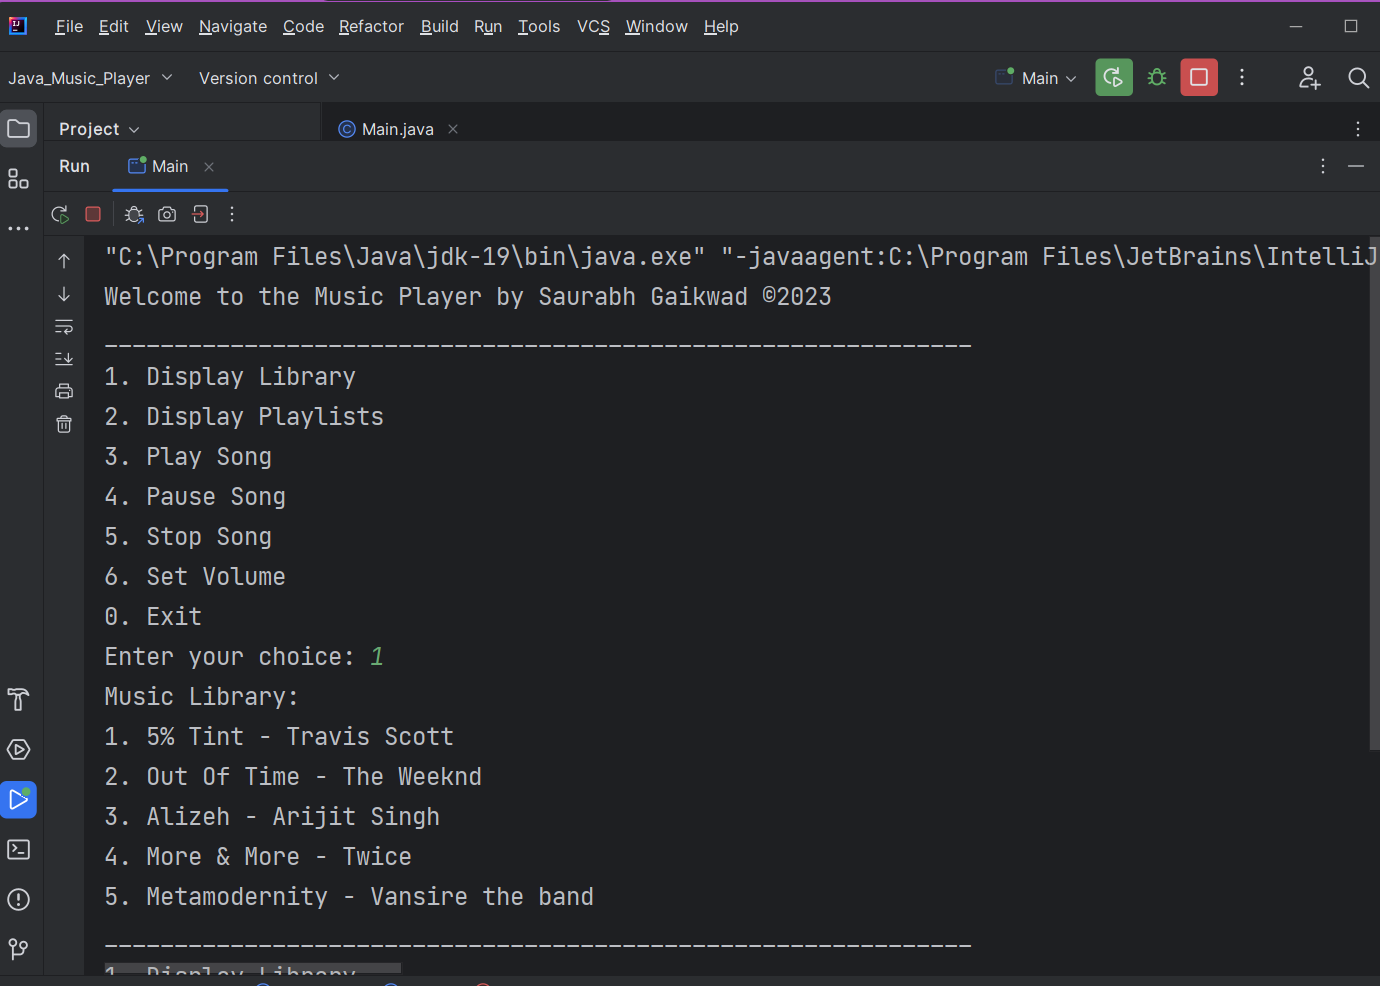The width and height of the screenshot is (1380, 986).
Task: Open the Refactor menu
Action: (x=371, y=27)
